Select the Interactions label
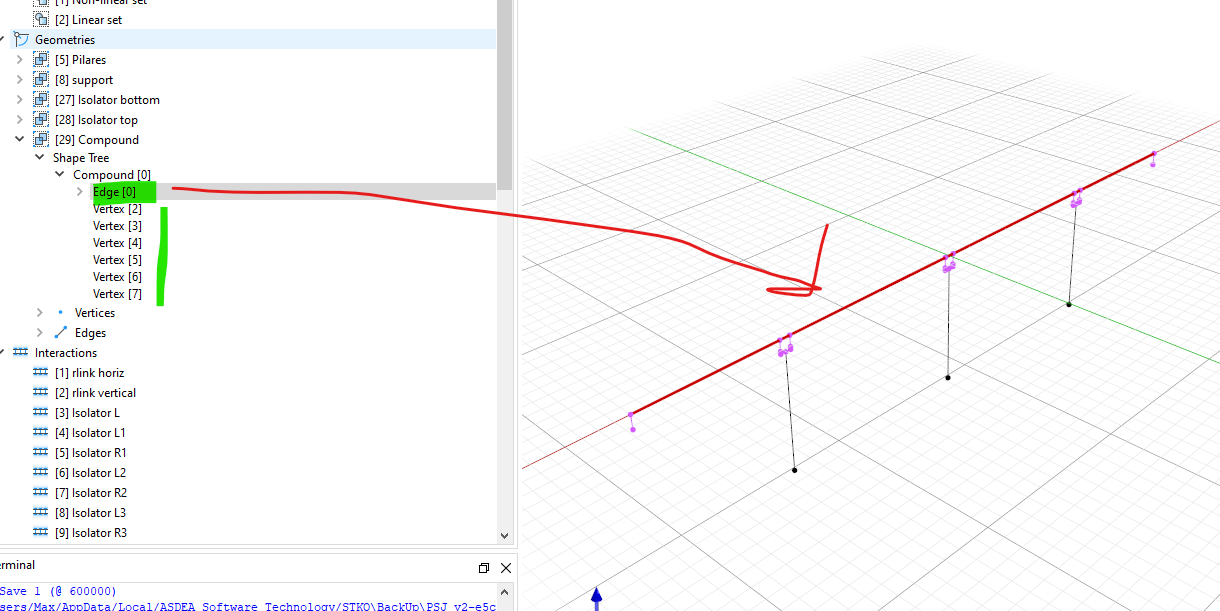This screenshot has height=611, width=1220. pos(66,353)
